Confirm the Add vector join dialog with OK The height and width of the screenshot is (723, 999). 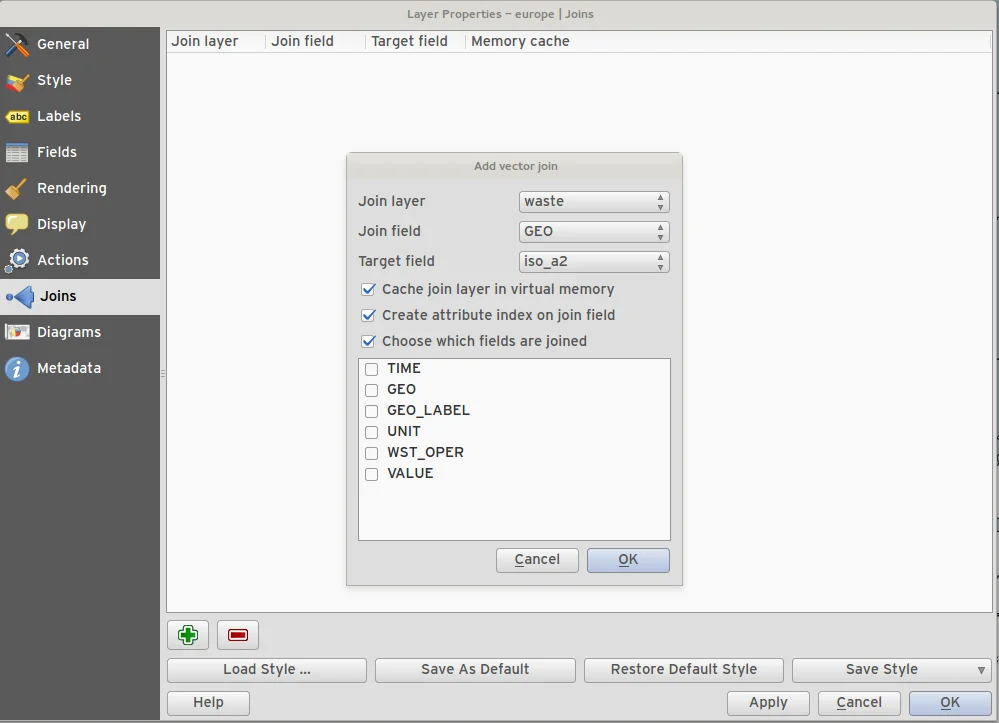click(x=628, y=560)
